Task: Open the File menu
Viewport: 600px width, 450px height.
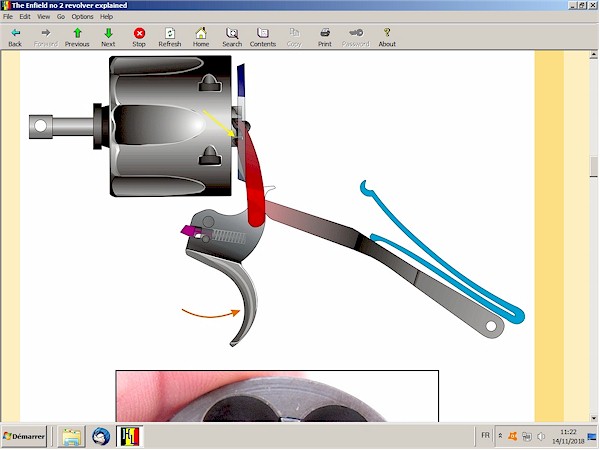Action: coord(8,16)
